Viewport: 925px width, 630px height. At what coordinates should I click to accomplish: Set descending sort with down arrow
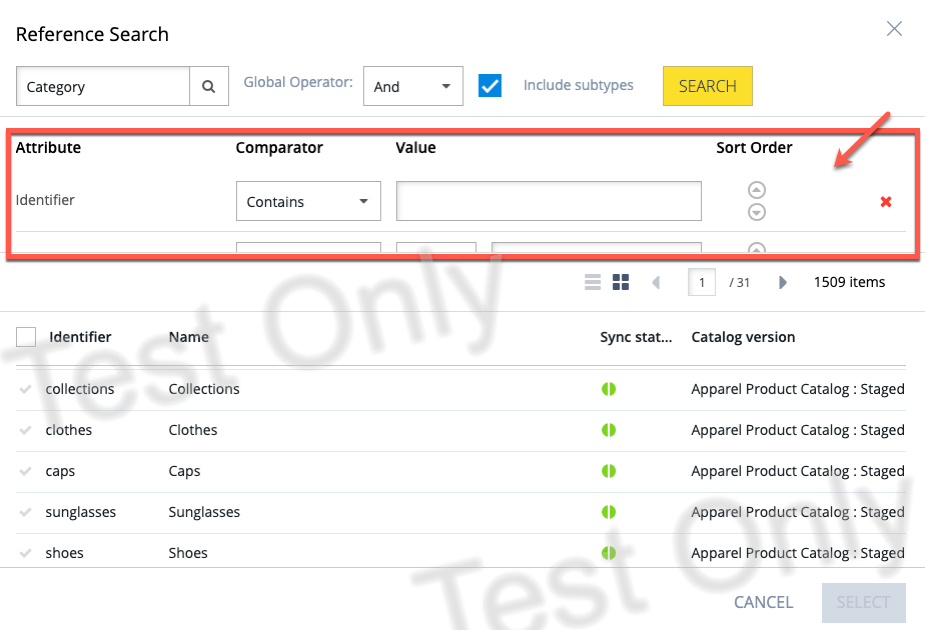(756, 212)
